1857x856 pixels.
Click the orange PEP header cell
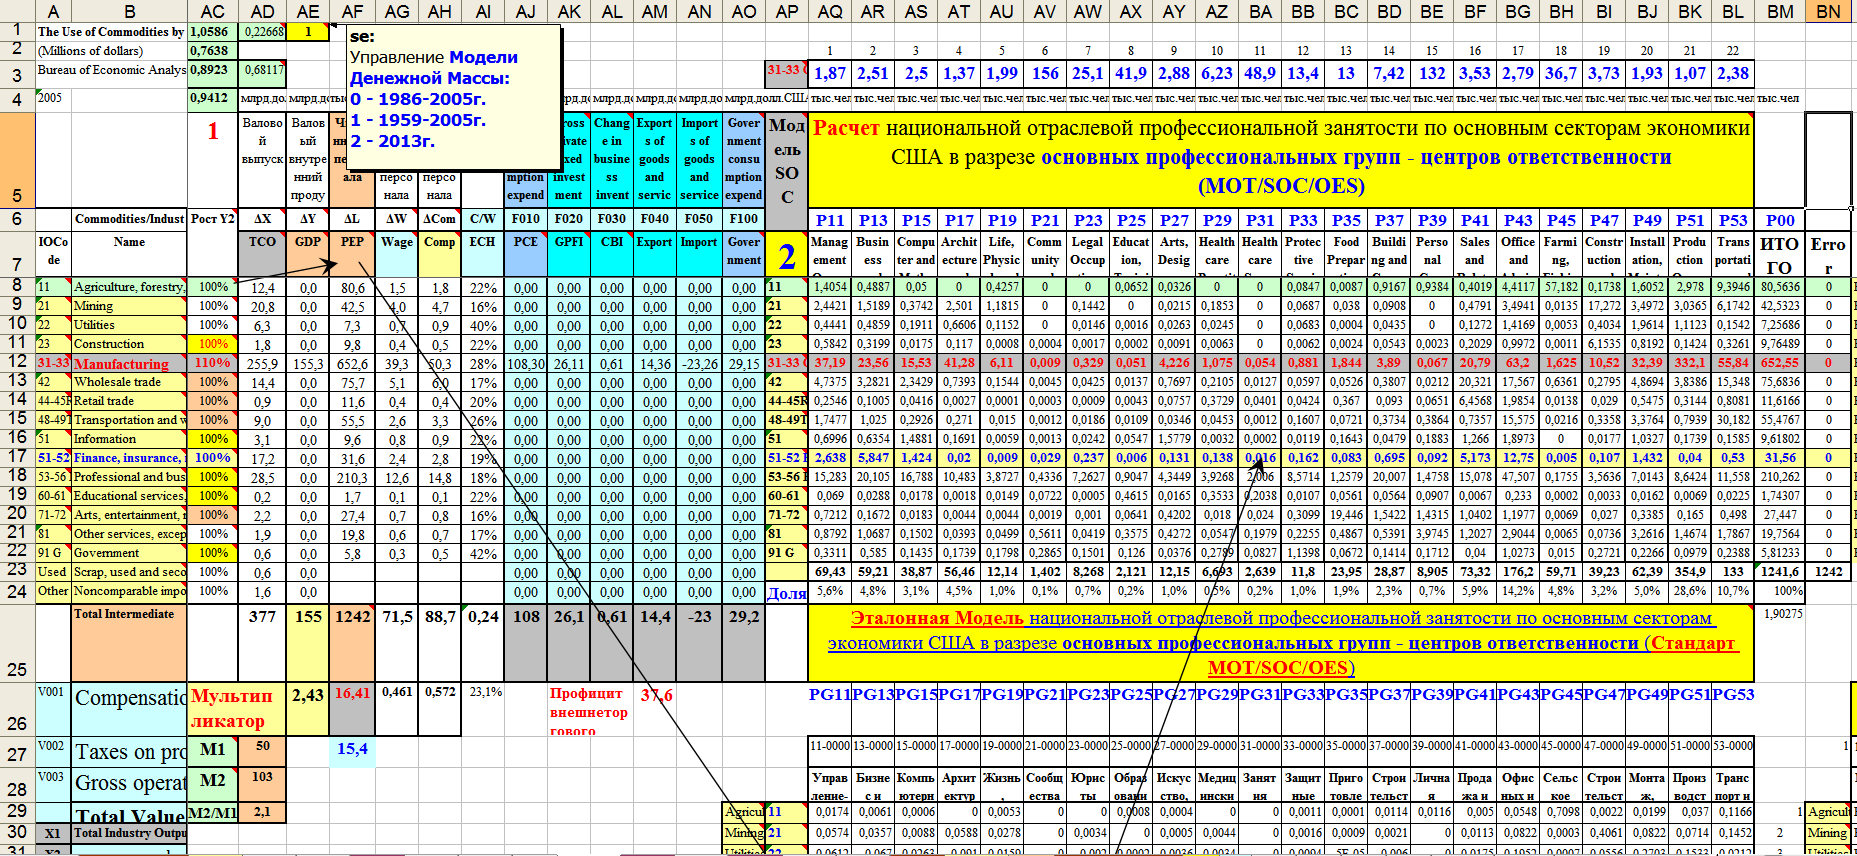tap(352, 242)
